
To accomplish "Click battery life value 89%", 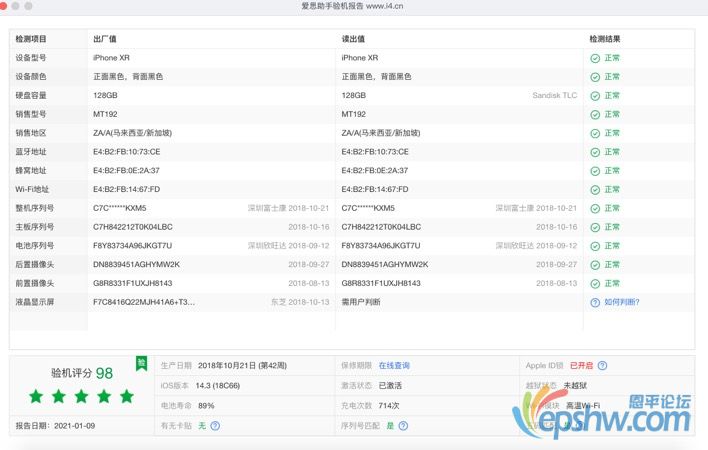I will [206, 406].
